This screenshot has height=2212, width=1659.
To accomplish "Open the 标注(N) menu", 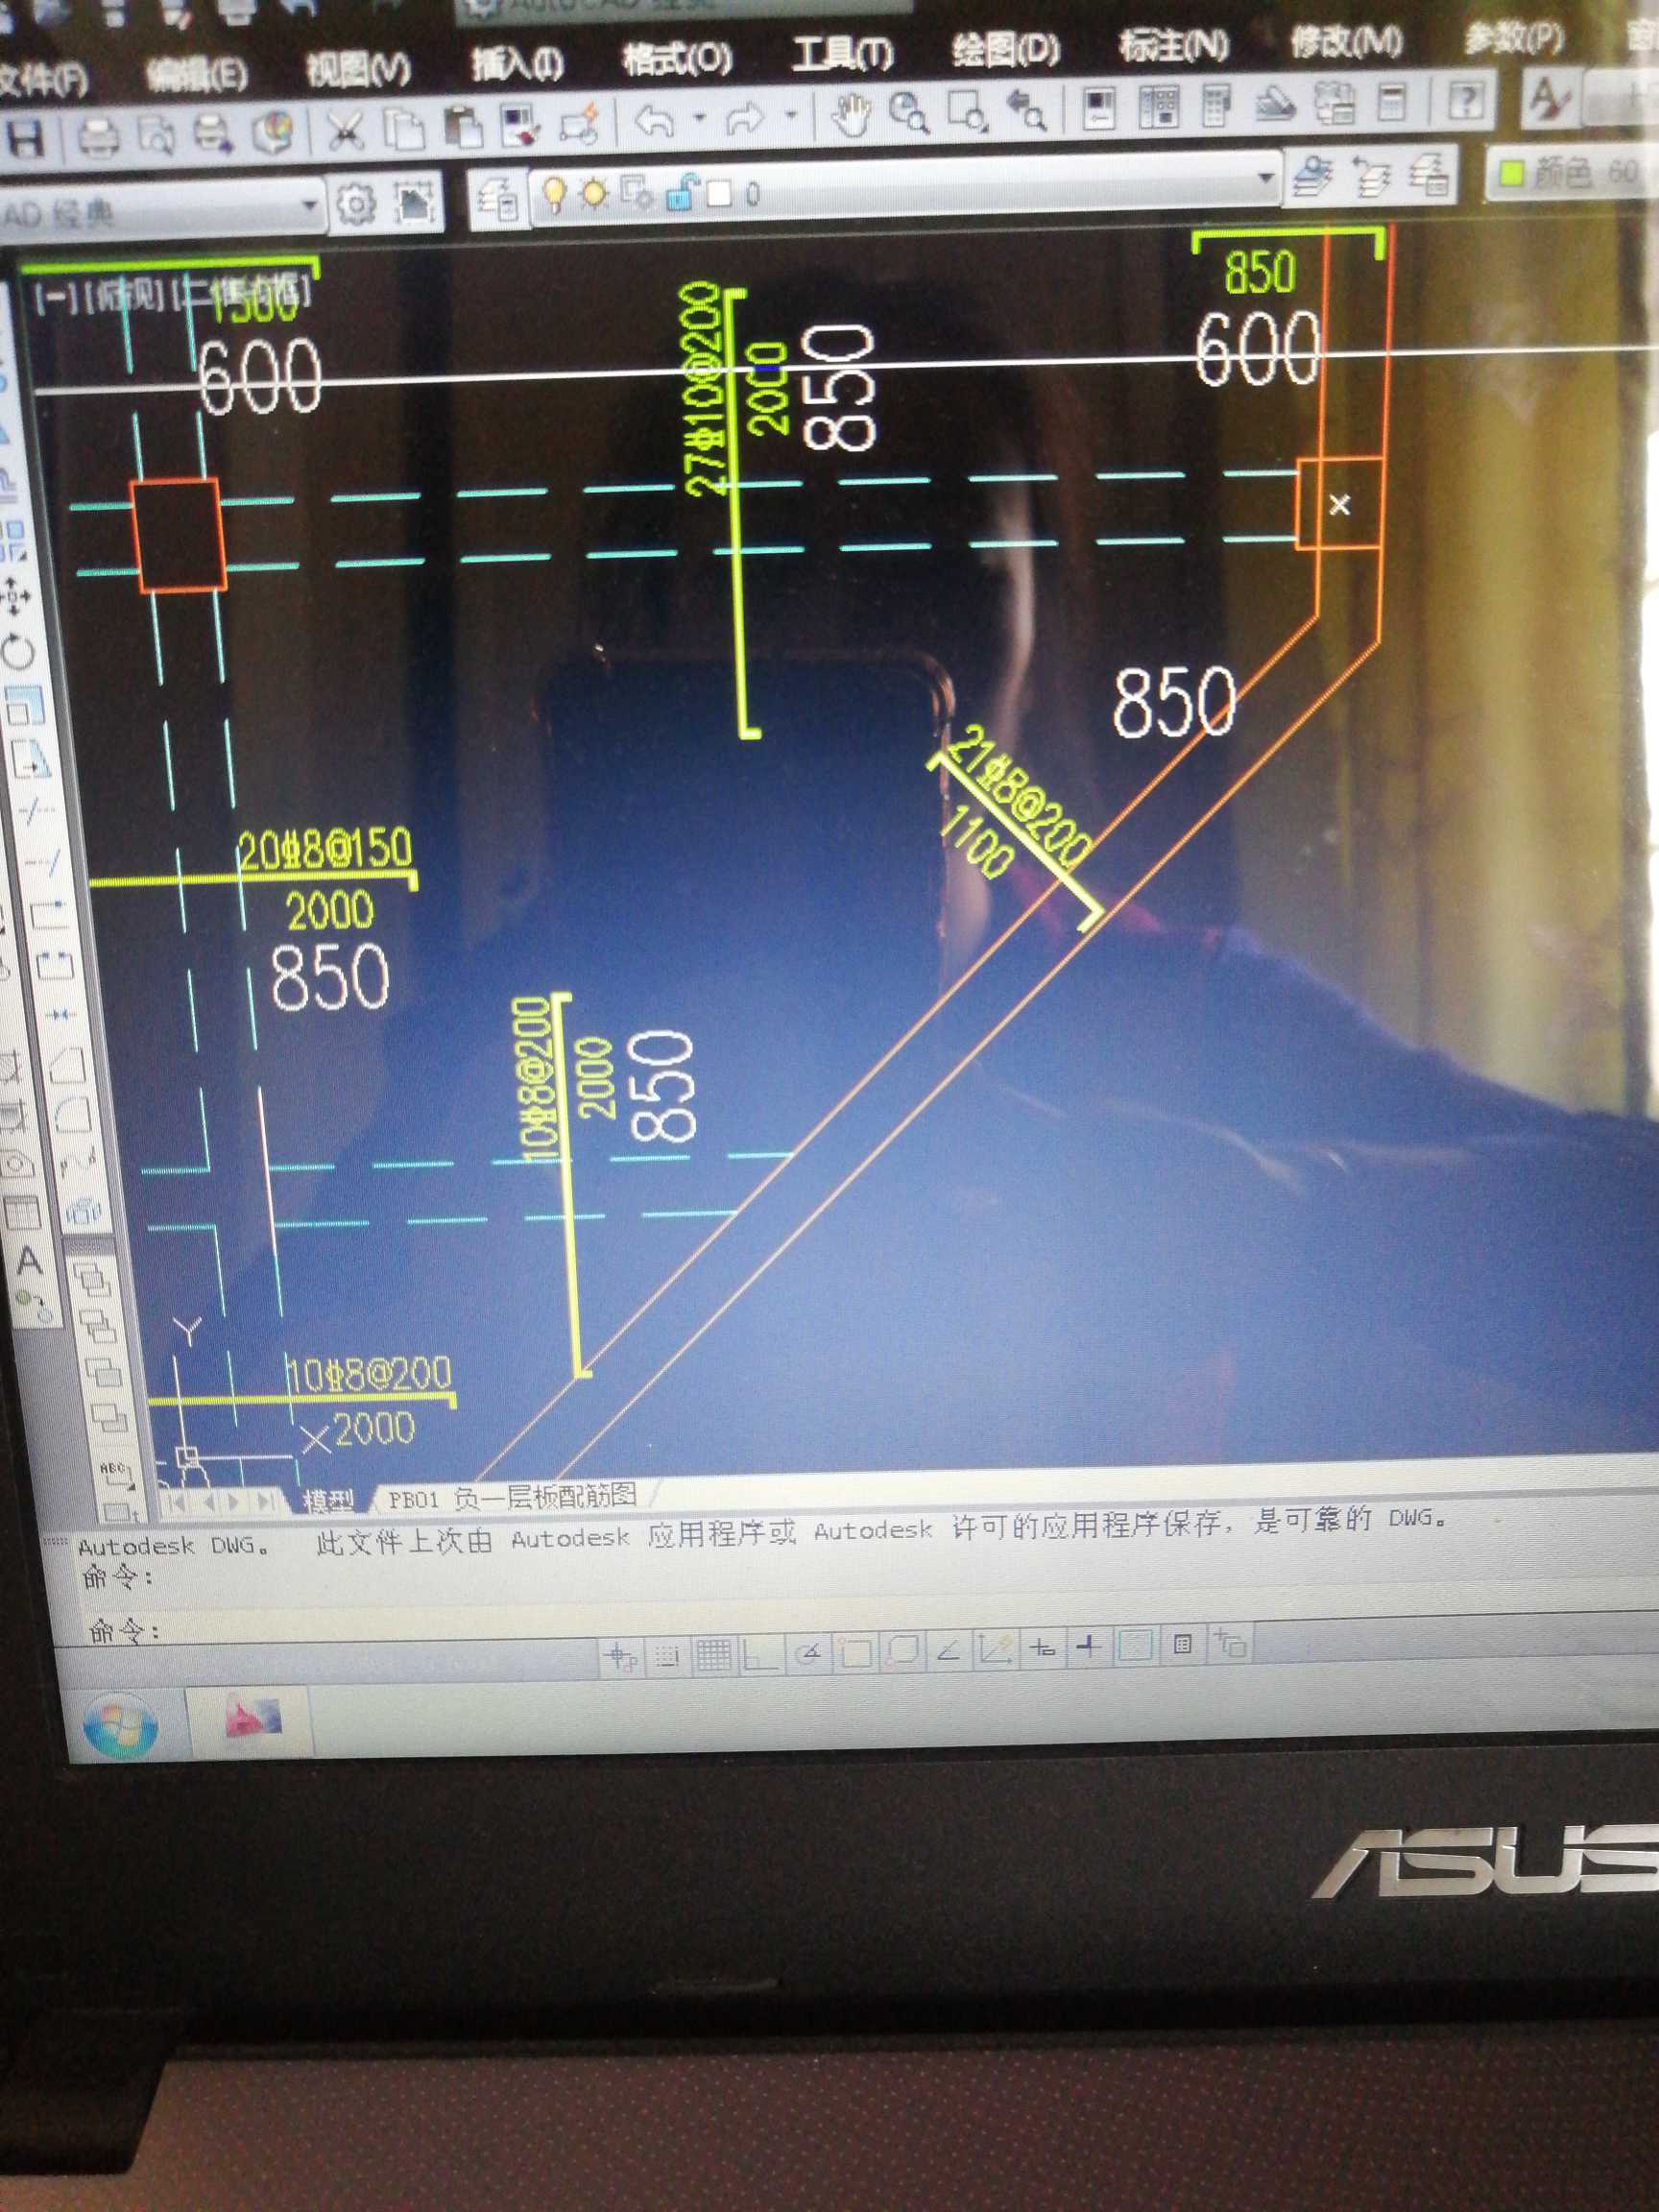I will point(1173,45).
